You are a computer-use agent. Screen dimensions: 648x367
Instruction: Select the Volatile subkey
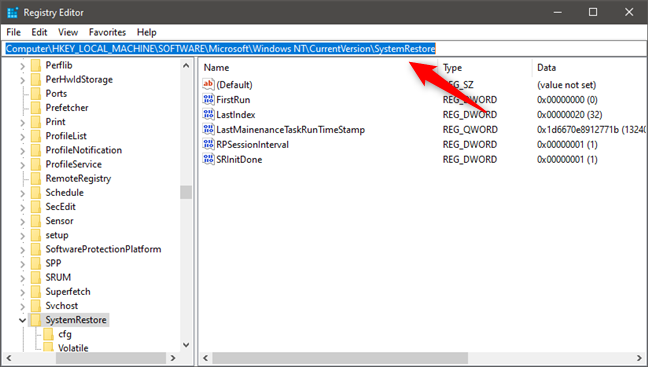click(x=73, y=348)
